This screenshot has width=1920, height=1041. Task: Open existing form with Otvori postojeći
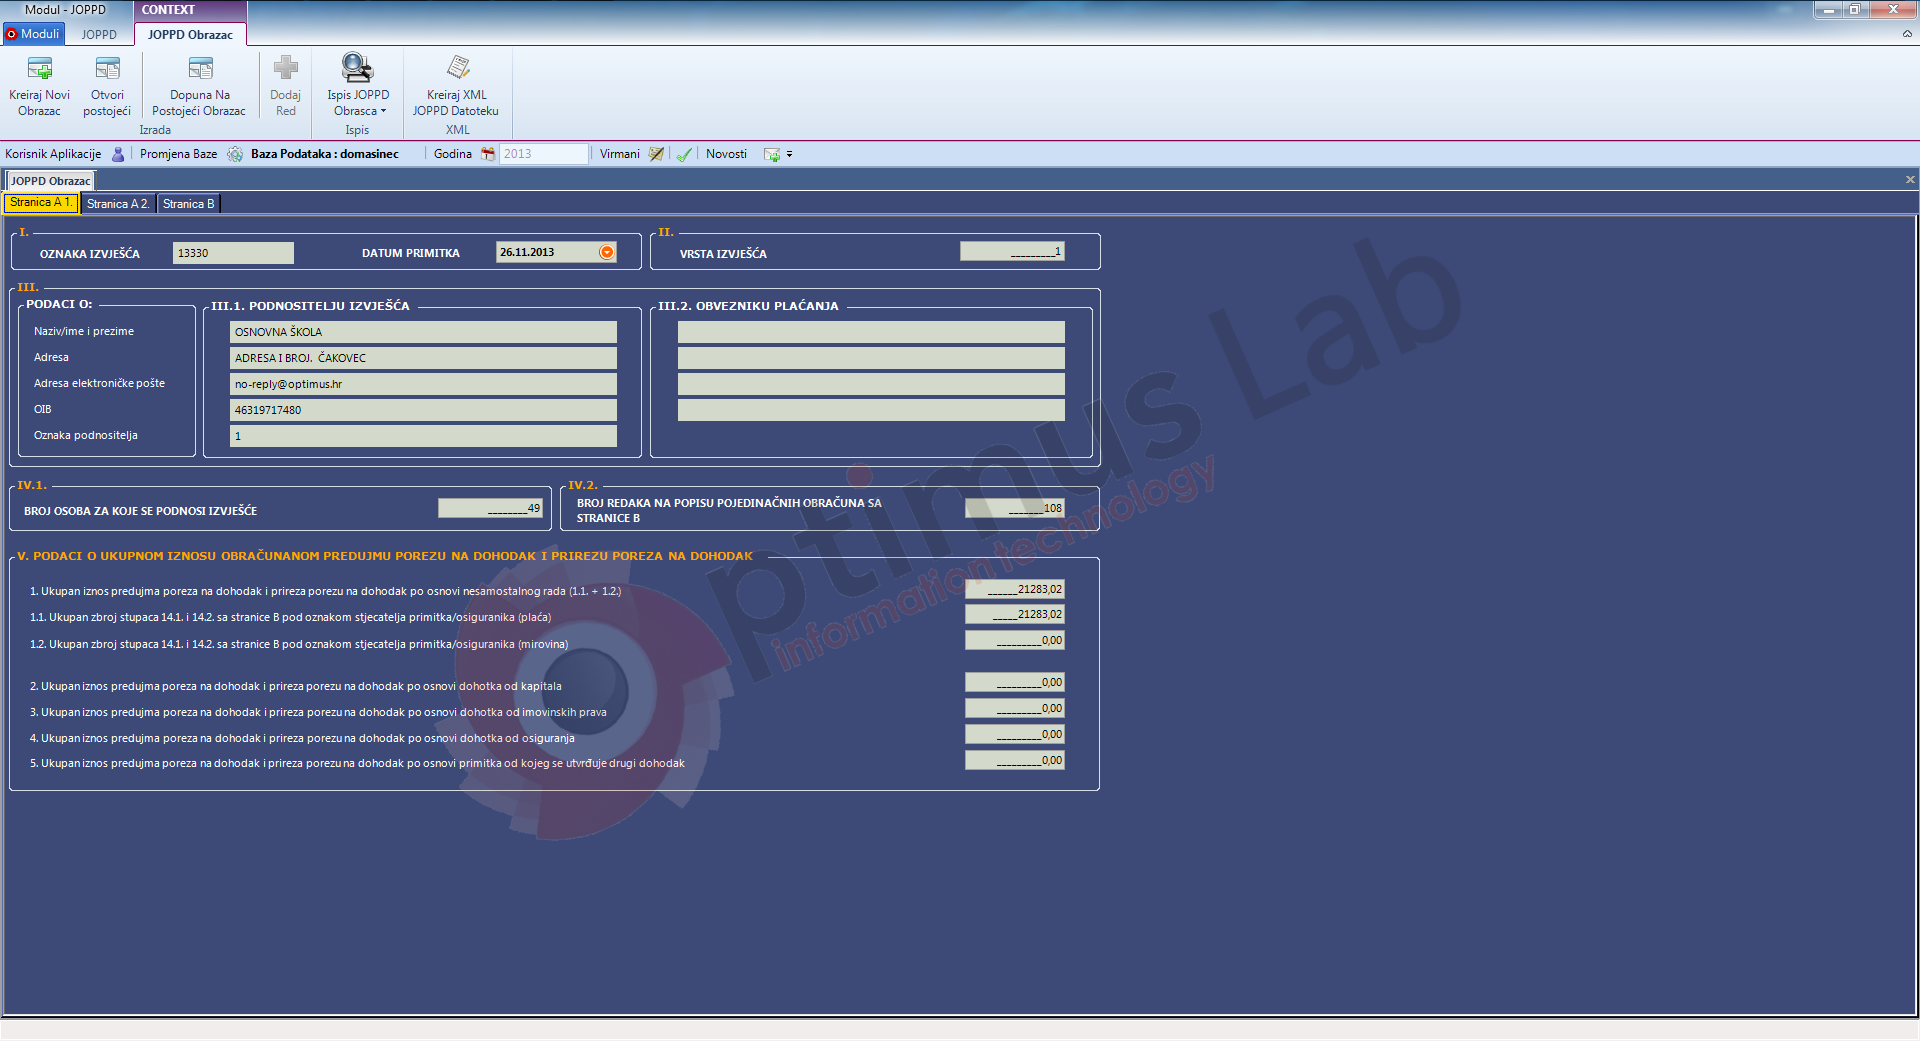[x=107, y=69]
